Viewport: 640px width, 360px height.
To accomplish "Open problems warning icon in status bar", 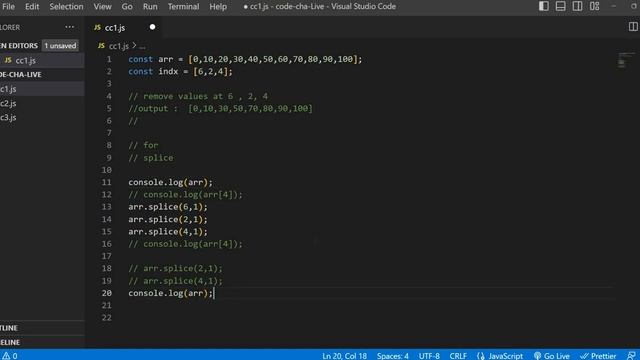I will [x=6, y=356].
